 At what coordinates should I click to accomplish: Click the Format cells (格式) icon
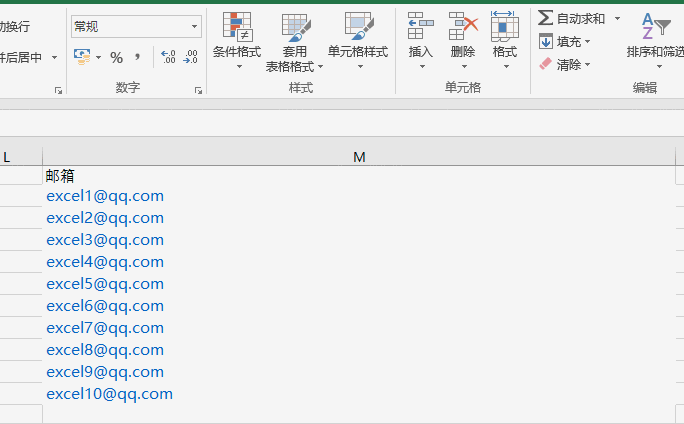[505, 27]
